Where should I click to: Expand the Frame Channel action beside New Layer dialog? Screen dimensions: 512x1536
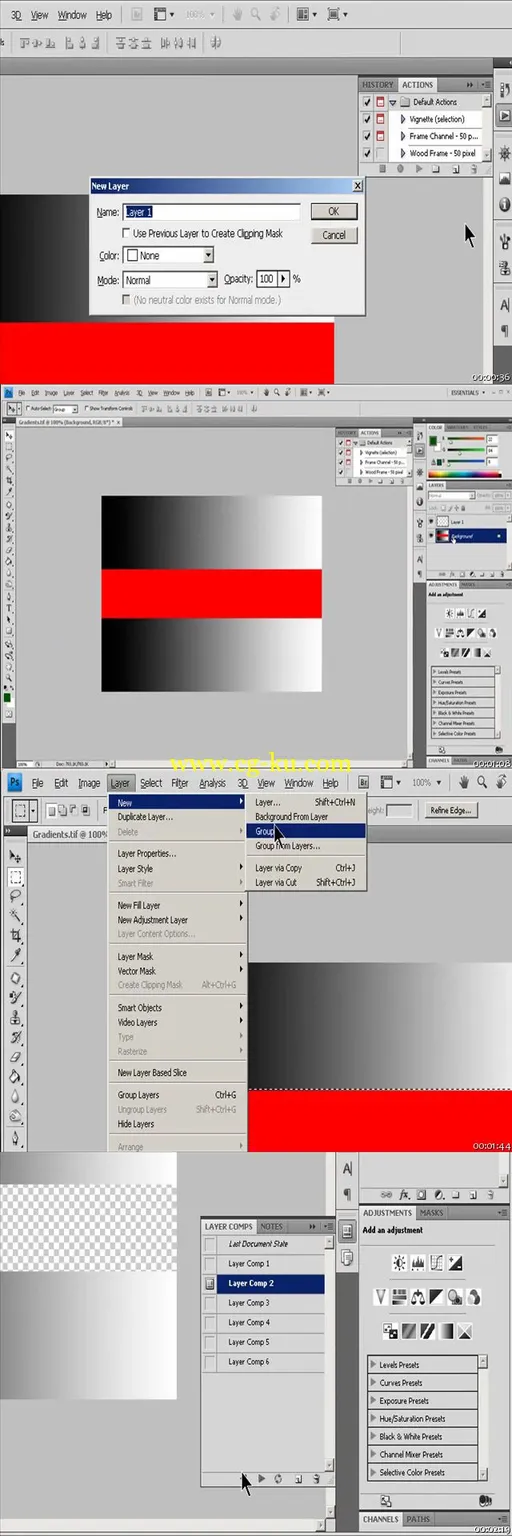coord(403,136)
